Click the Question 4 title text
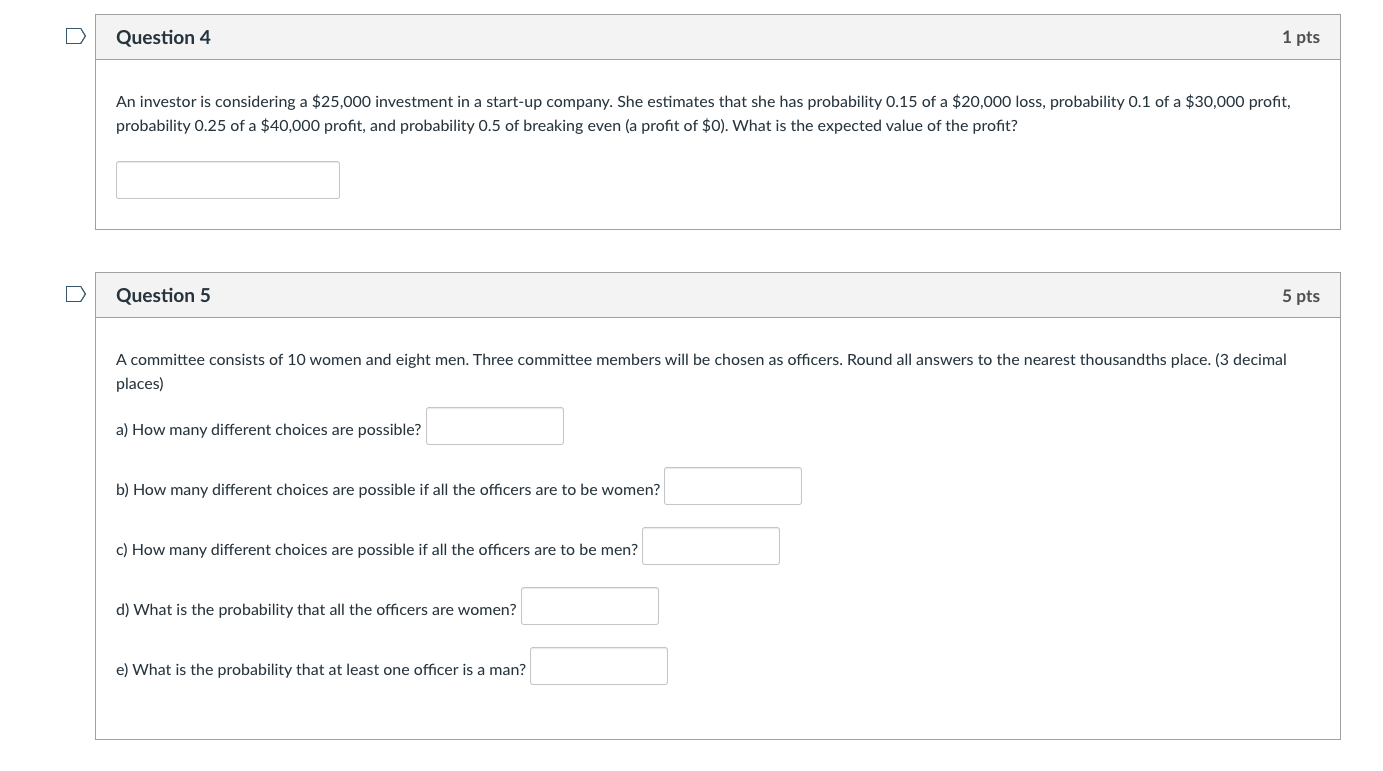This screenshot has height=771, width=1383. [x=163, y=37]
